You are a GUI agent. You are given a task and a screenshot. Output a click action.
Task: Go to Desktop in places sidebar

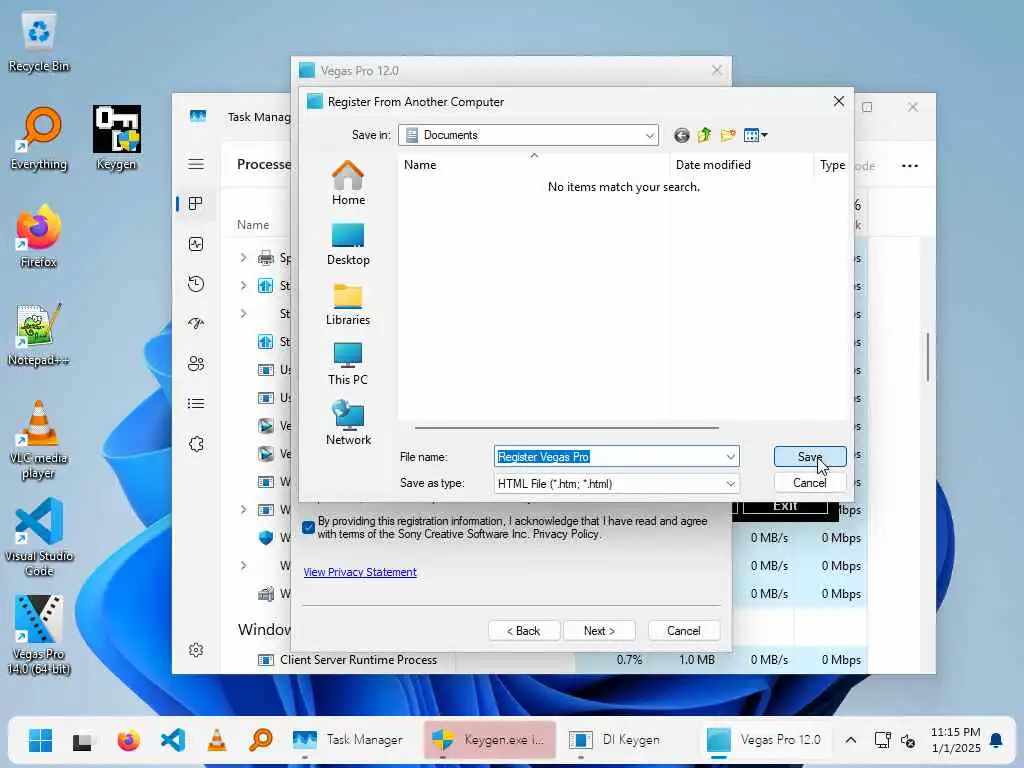348,244
